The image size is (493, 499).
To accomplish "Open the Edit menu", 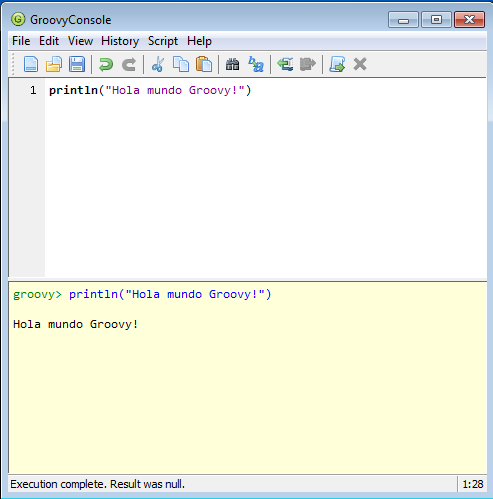I will point(49,41).
